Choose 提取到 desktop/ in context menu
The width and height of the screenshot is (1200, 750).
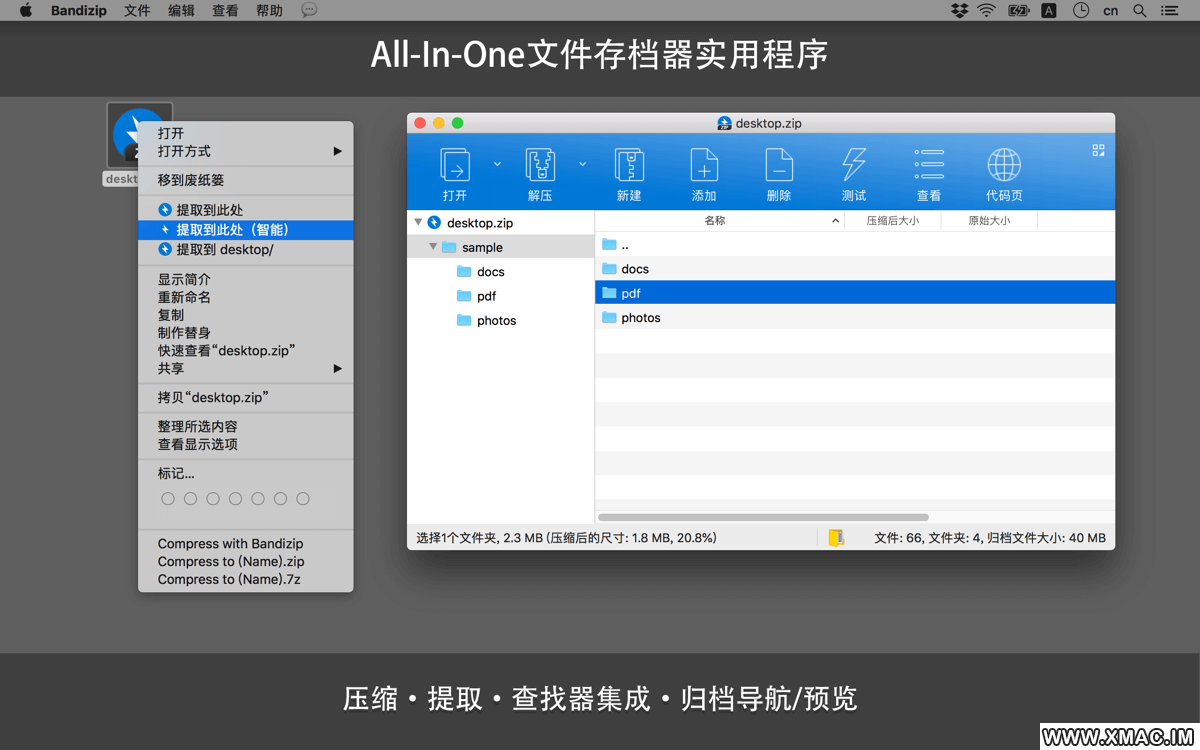(x=246, y=249)
